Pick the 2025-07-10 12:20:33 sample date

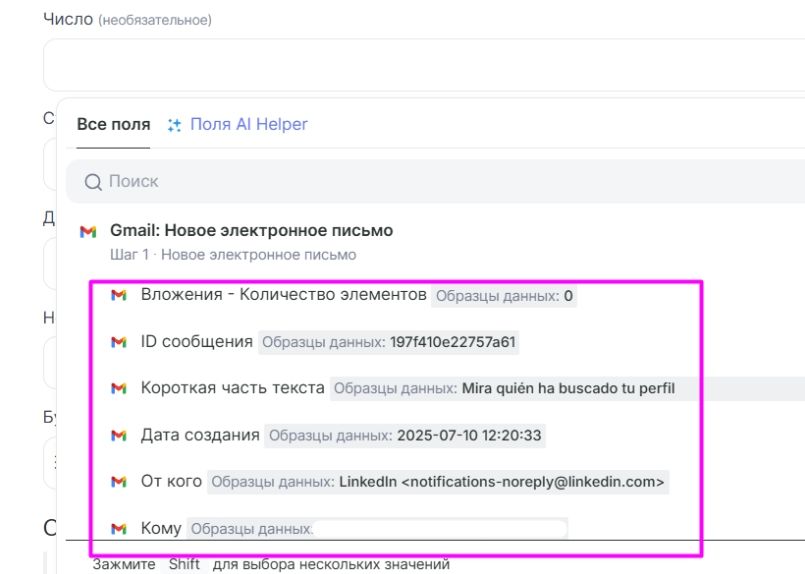click(470, 435)
